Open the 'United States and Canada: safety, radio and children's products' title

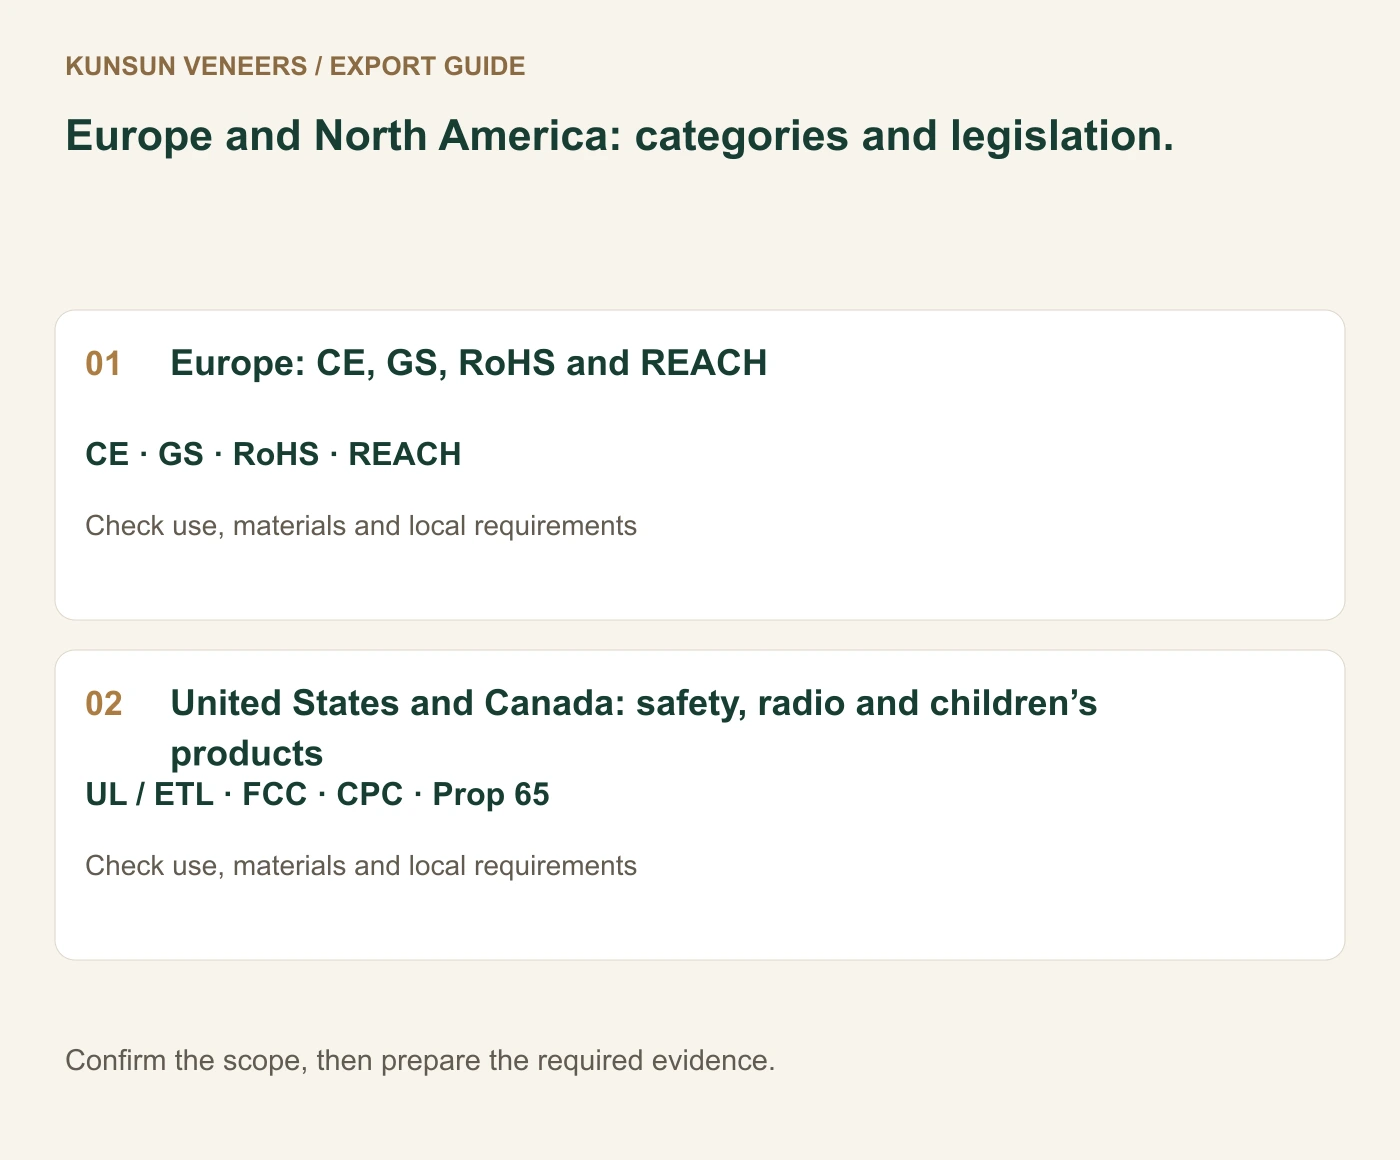pyautogui.click(x=634, y=728)
